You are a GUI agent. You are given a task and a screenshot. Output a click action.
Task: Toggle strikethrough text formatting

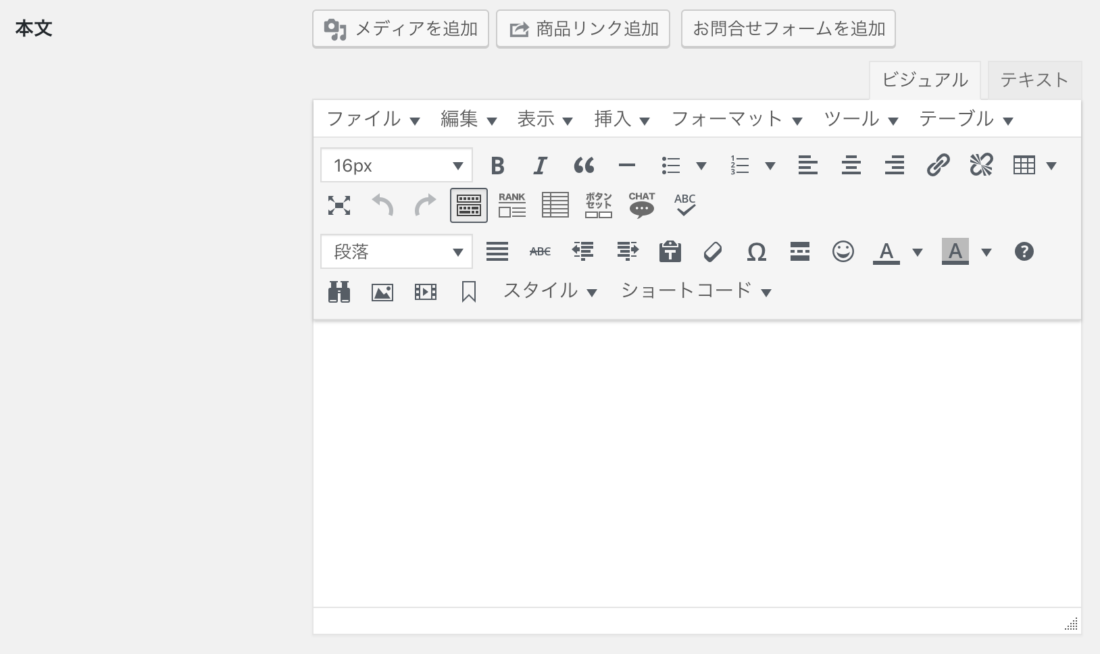click(539, 252)
